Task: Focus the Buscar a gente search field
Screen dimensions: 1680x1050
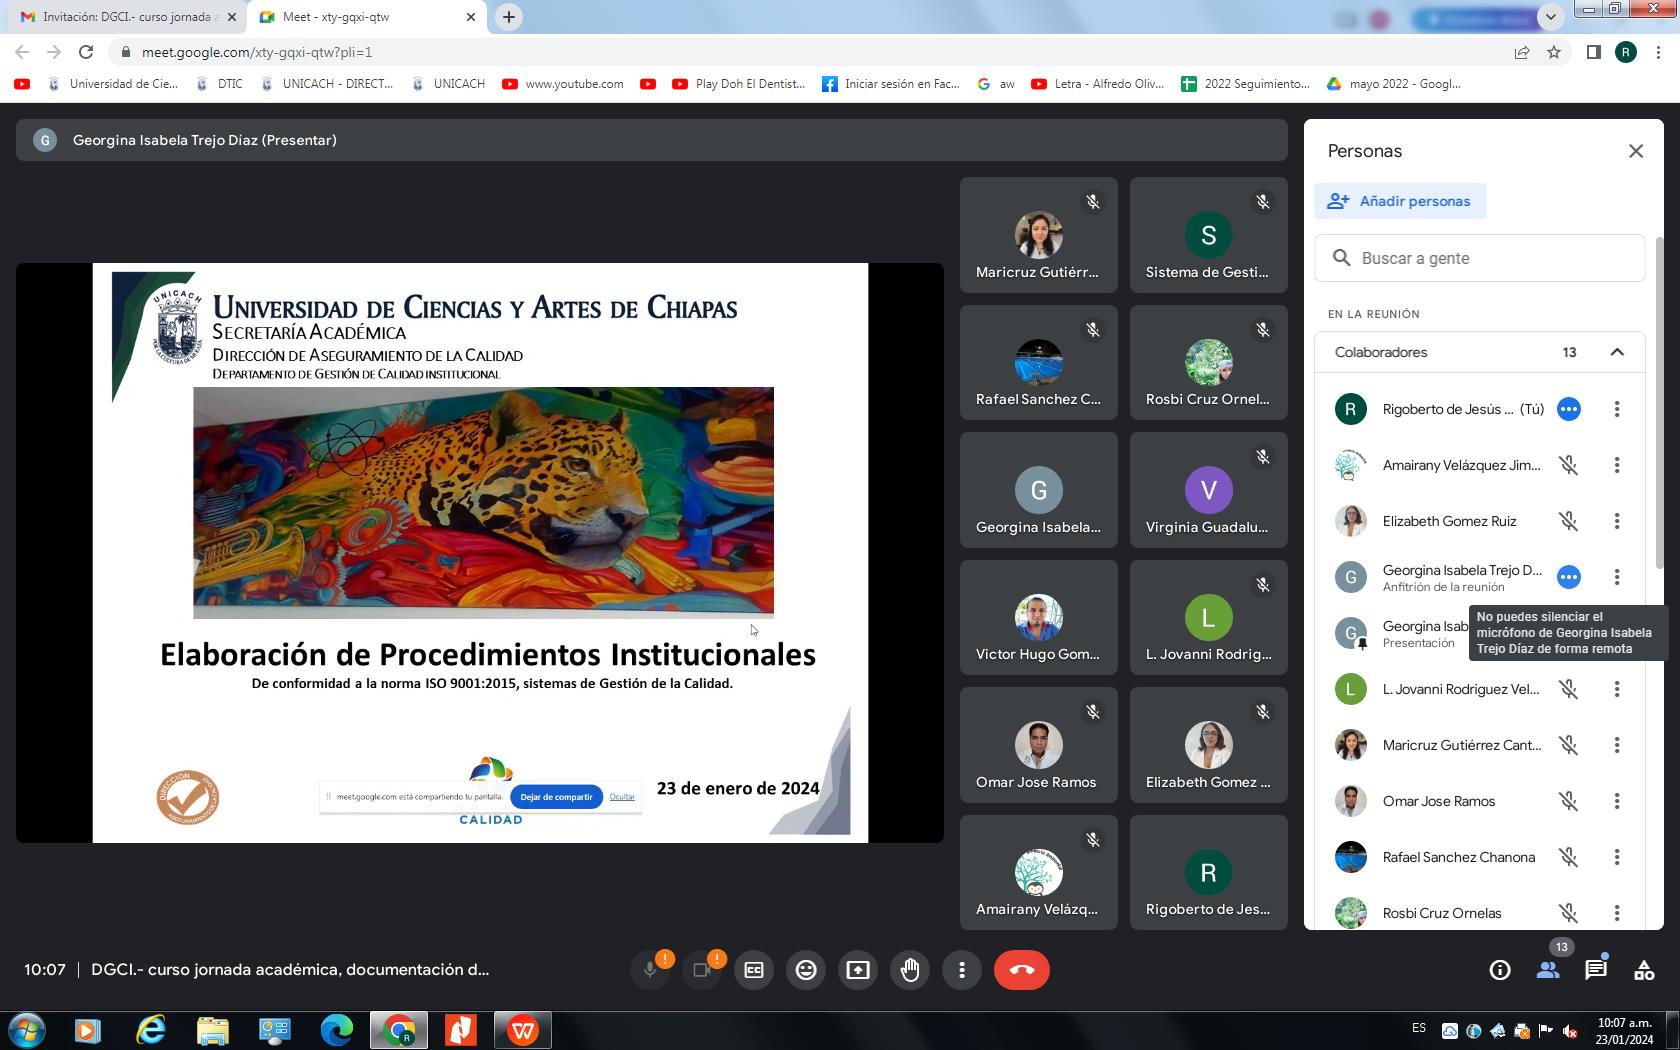Action: pos(1480,258)
